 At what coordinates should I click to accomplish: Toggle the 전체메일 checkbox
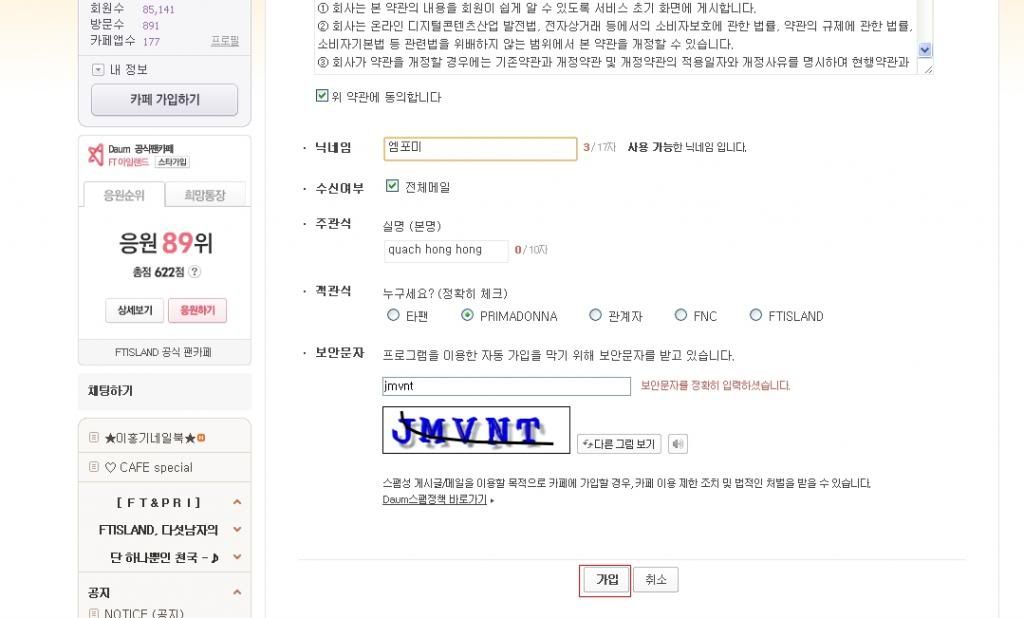(392, 186)
